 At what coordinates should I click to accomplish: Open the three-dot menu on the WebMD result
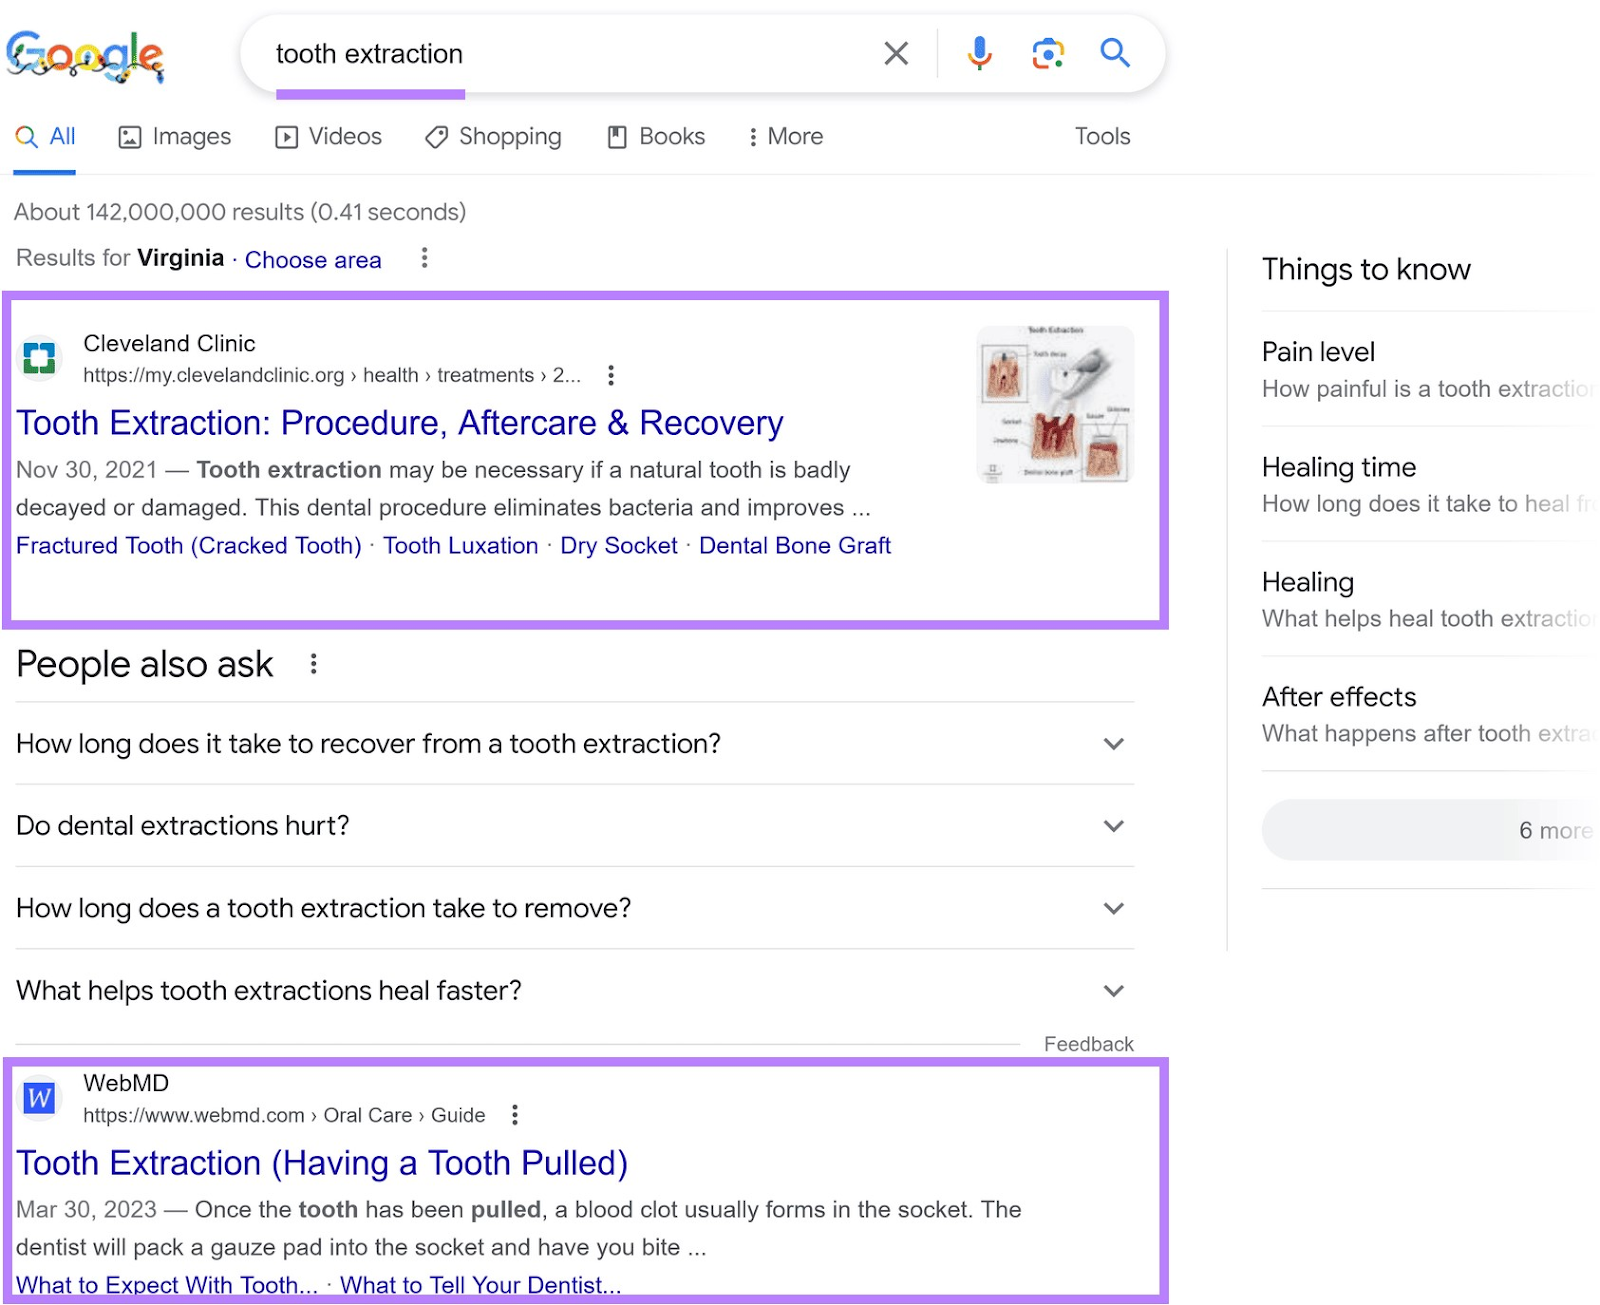coord(515,1113)
